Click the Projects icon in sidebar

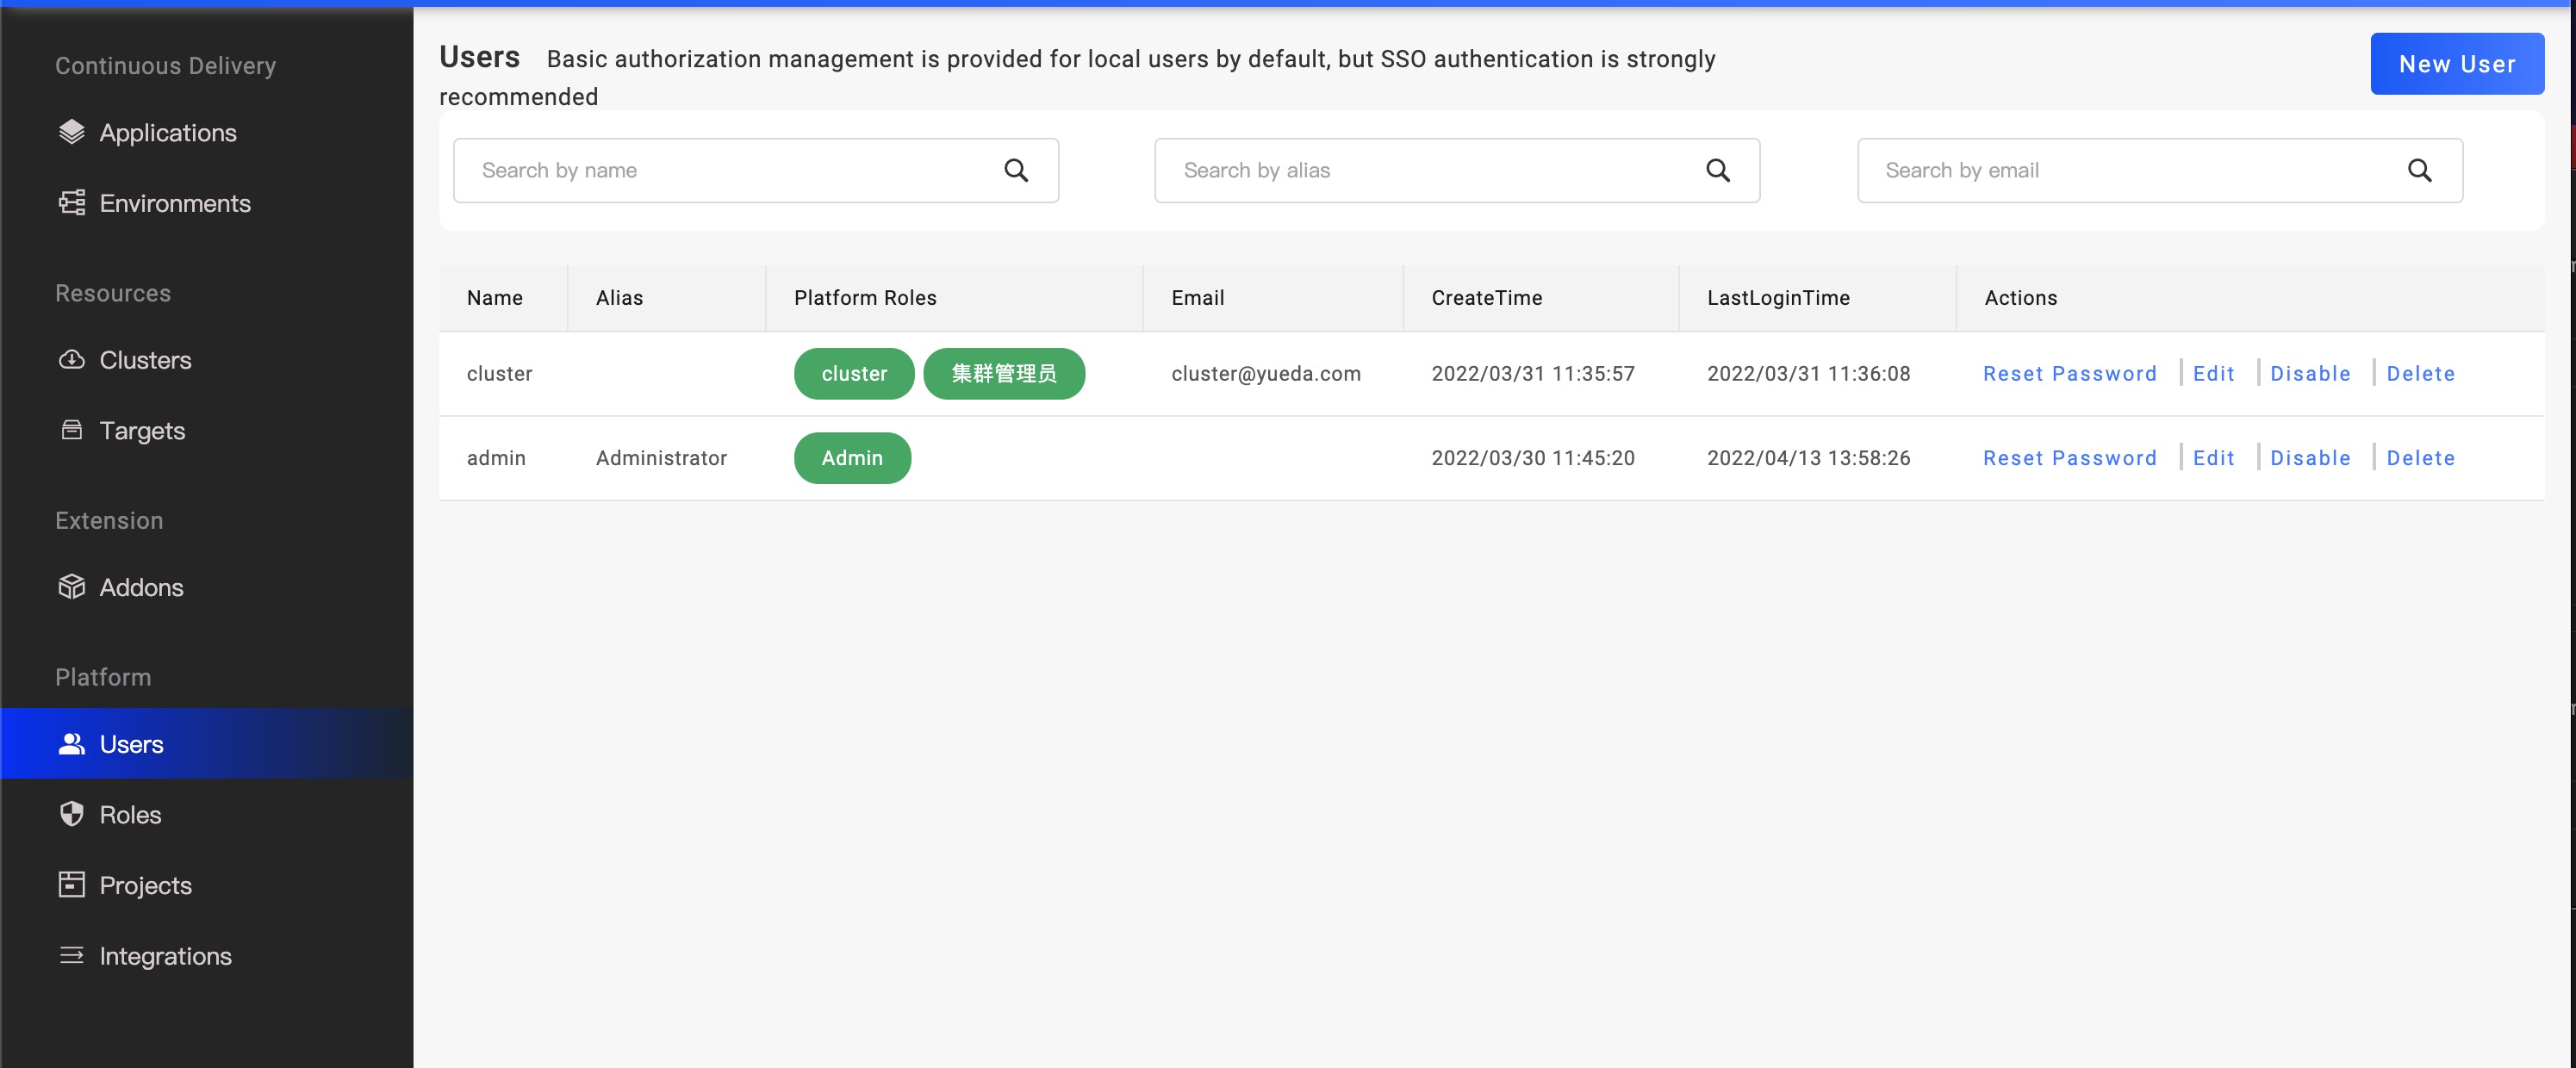tap(71, 884)
